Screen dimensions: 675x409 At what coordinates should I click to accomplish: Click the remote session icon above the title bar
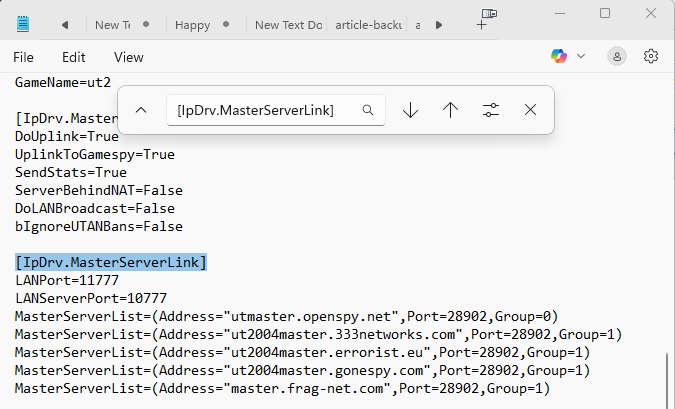coord(489,13)
